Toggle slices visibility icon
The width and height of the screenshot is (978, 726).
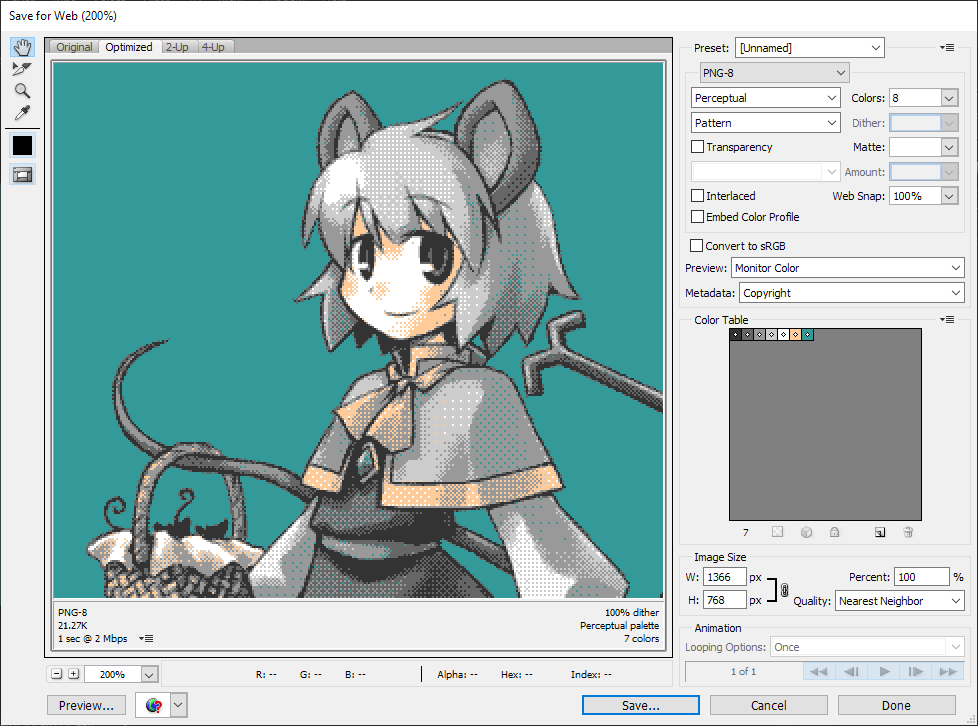tap(22, 175)
